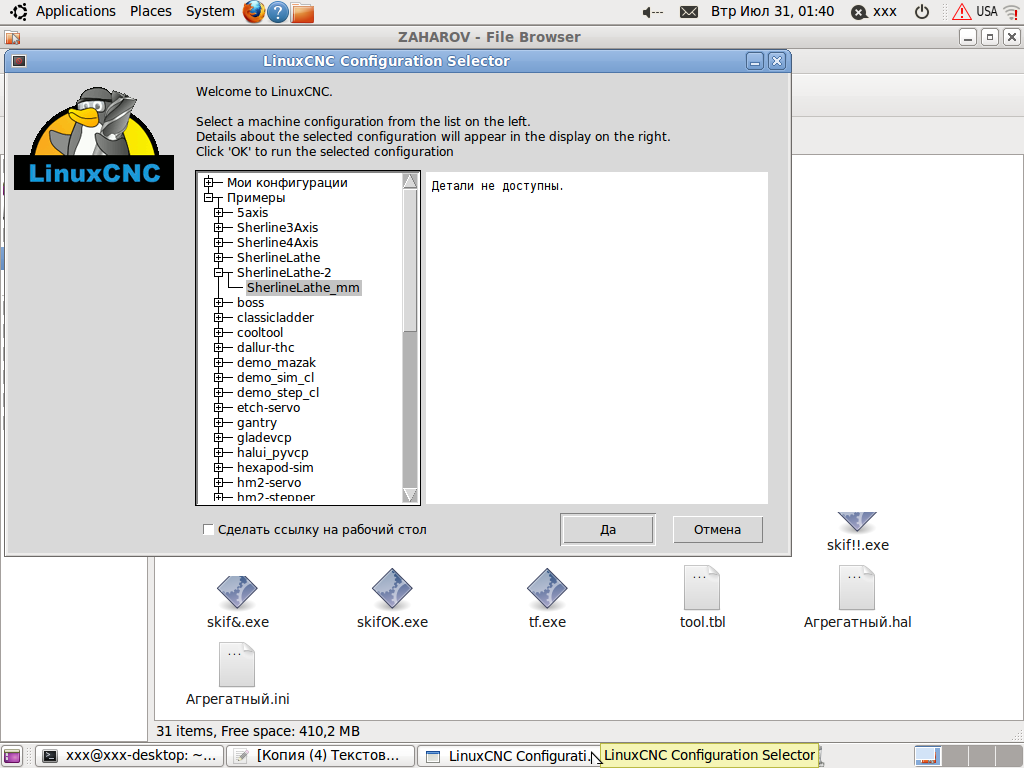Open the clock showing Втр Июл 31, 01:40

tap(773, 12)
